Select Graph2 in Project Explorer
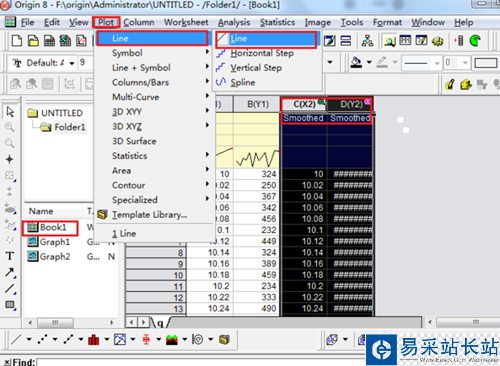The width and height of the screenshot is (500, 366). pos(49,256)
